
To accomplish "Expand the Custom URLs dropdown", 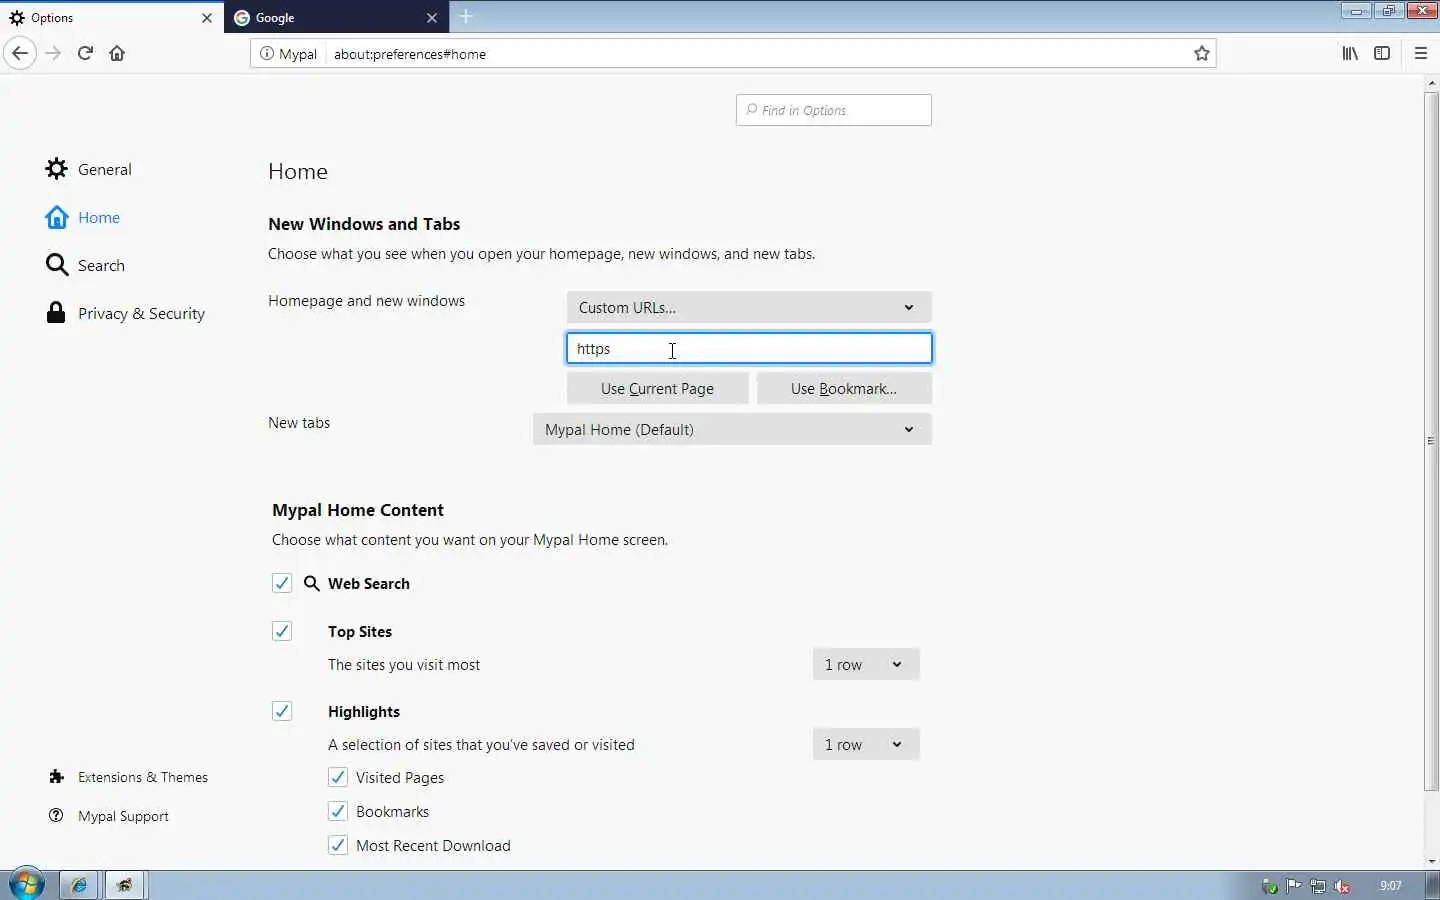I will tap(749, 307).
